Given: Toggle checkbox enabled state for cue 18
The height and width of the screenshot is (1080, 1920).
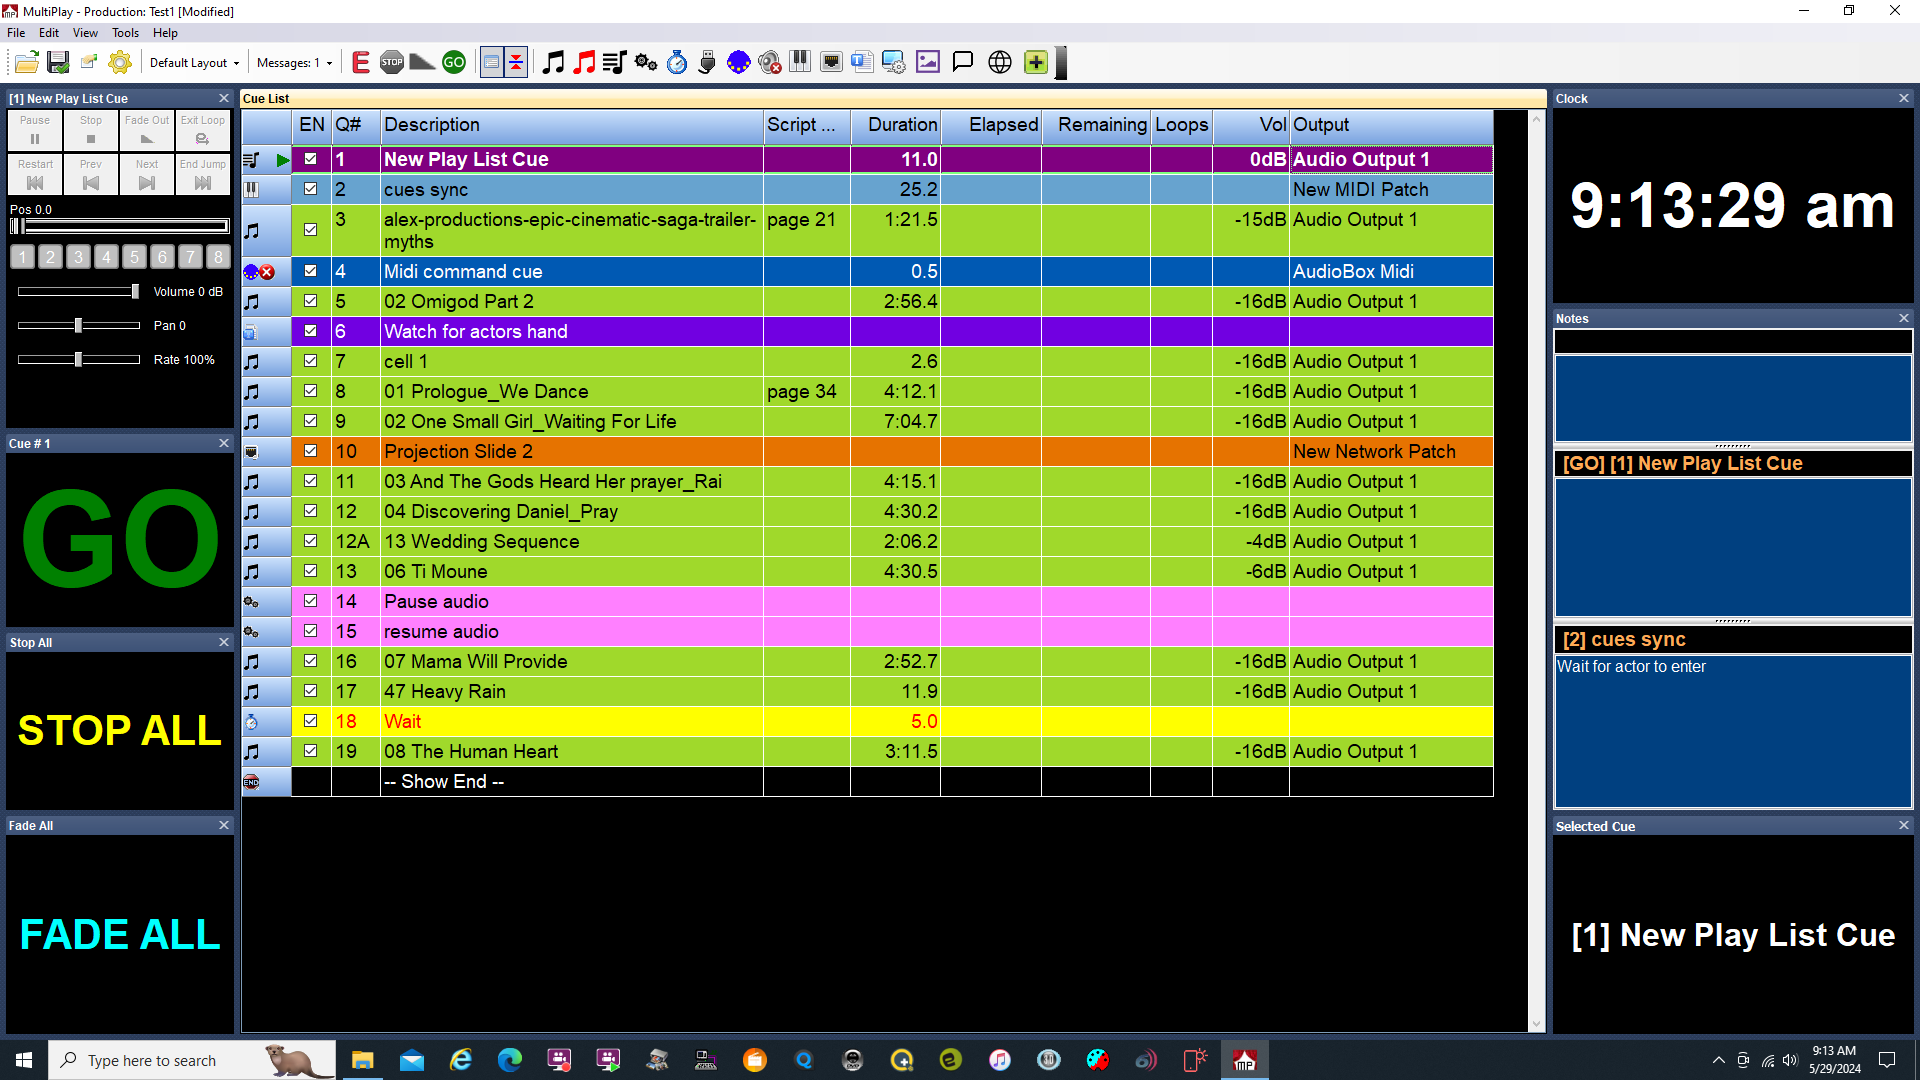Looking at the screenshot, I should 310,720.
